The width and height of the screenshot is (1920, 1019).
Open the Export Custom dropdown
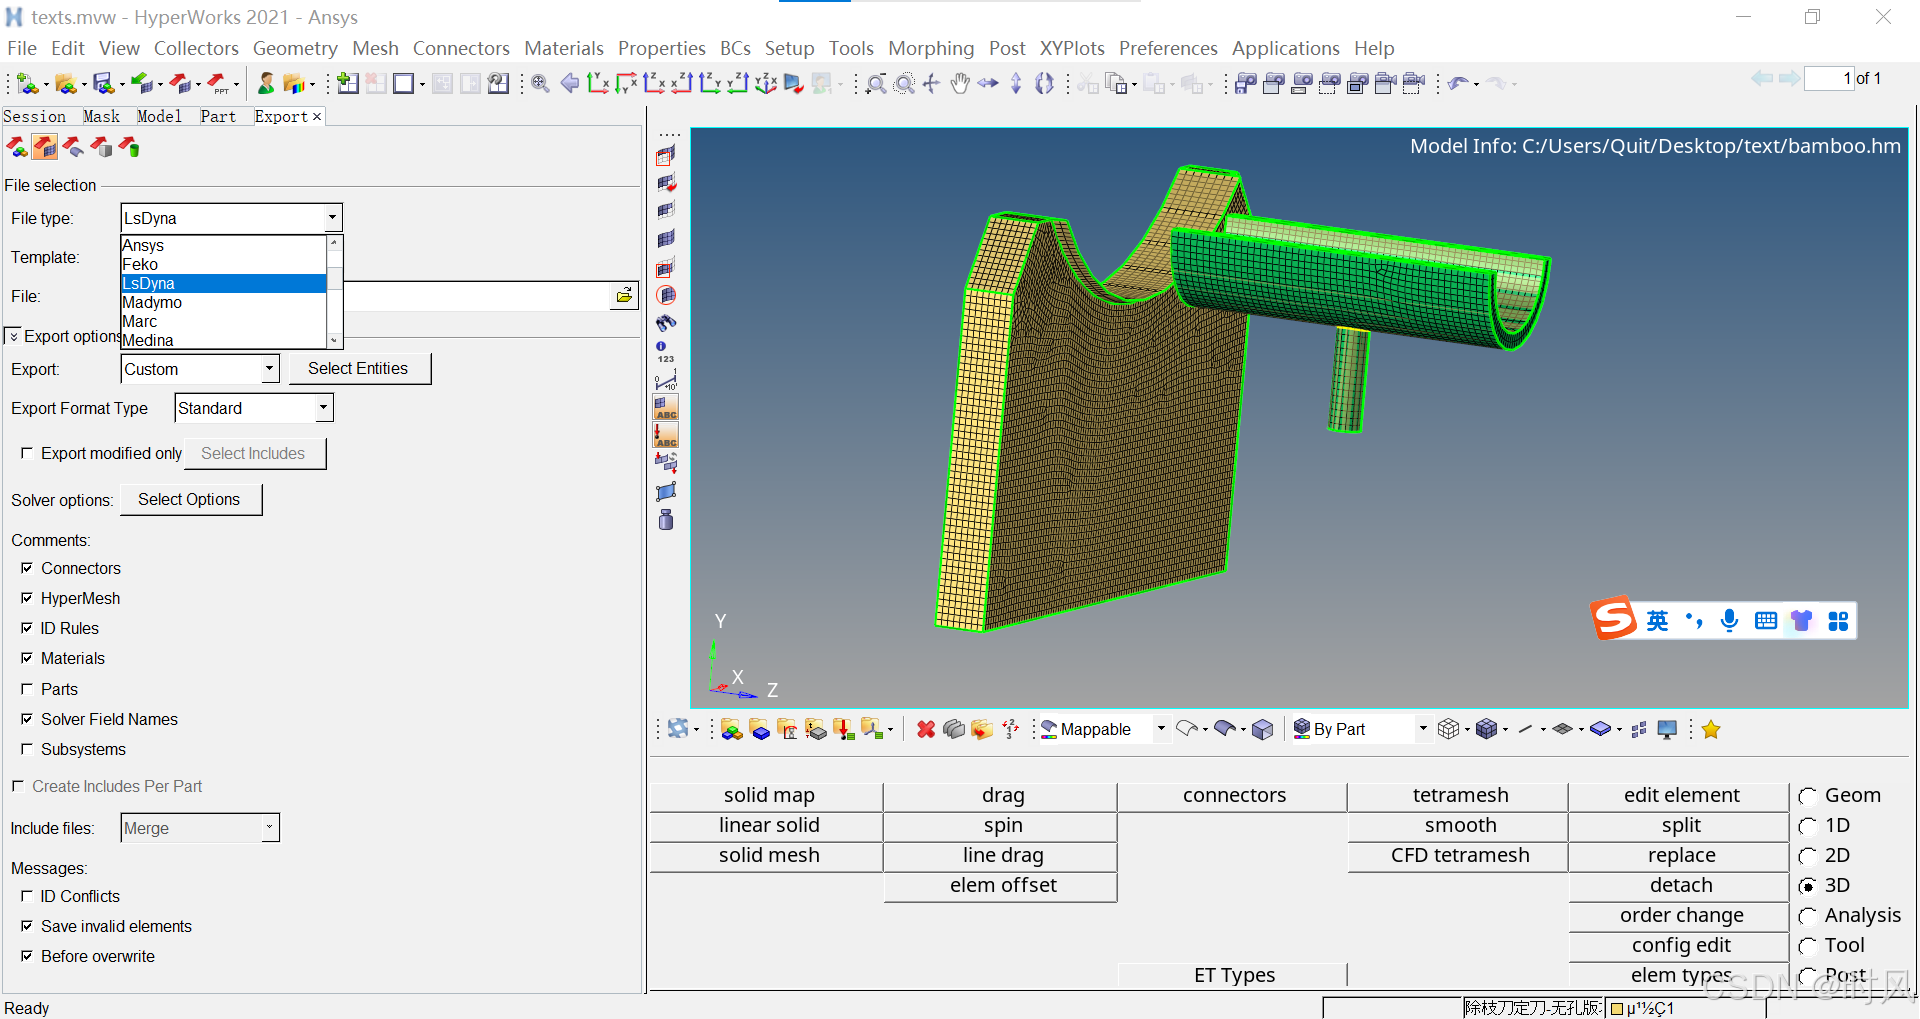click(269, 369)
